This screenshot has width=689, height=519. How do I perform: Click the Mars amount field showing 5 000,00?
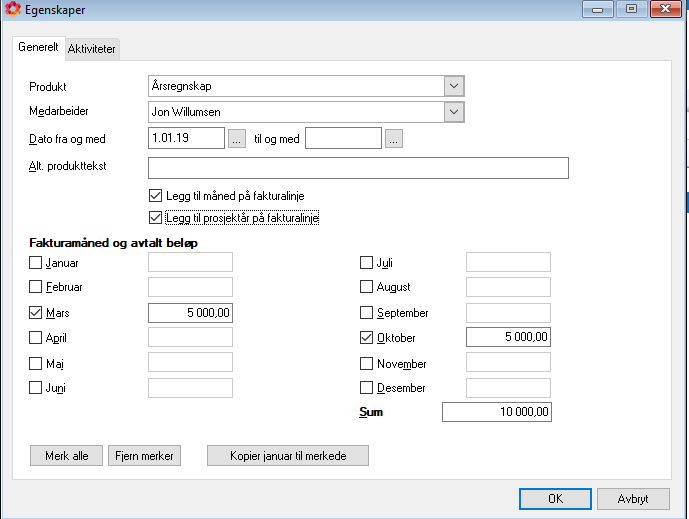pos(190,313)
